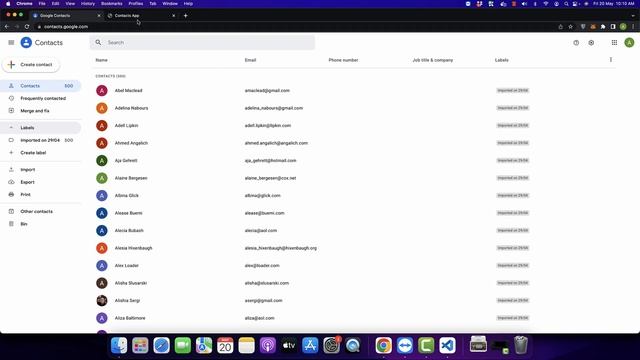Click the Create contact button
Screen dimensions: 640x360
coord(31,64)
